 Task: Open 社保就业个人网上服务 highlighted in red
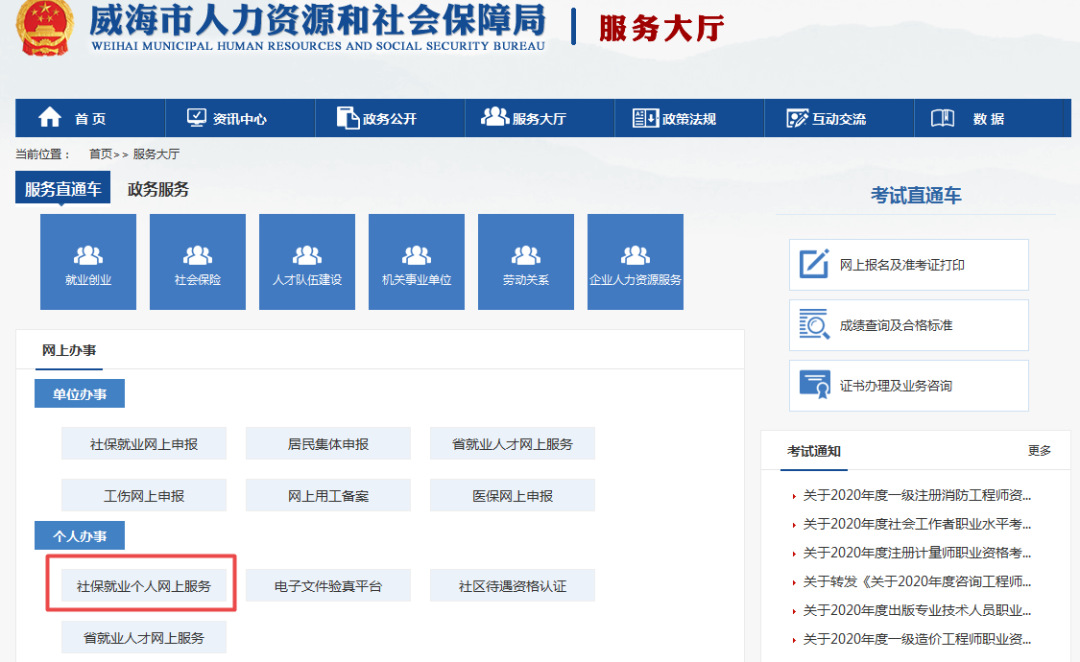[143, 584]
